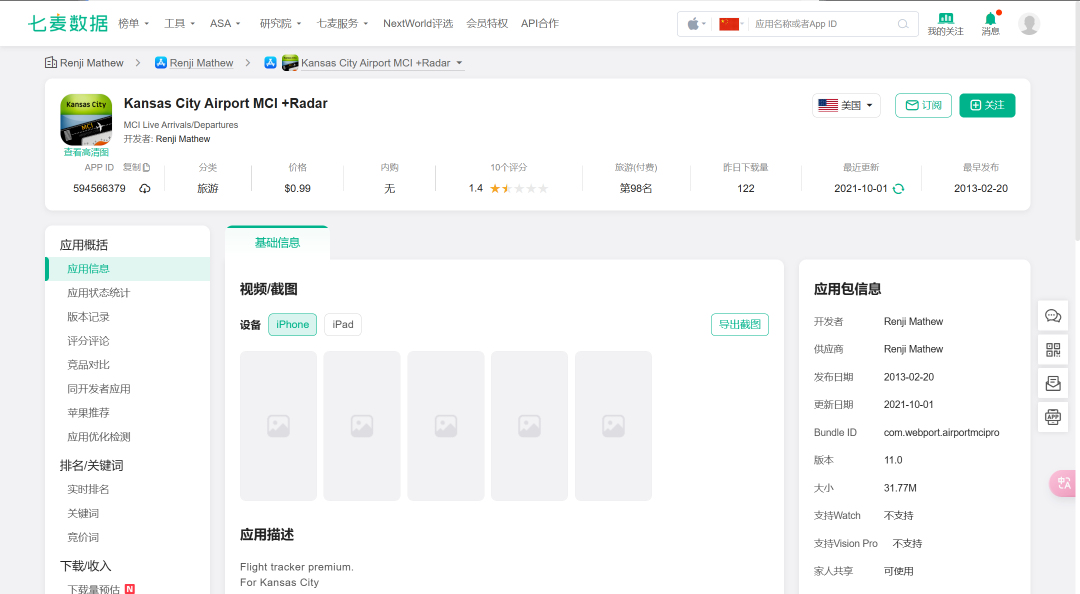Open 竞品对比 in the sidebar
The image size is (1080, 594).
pos(88,365)
